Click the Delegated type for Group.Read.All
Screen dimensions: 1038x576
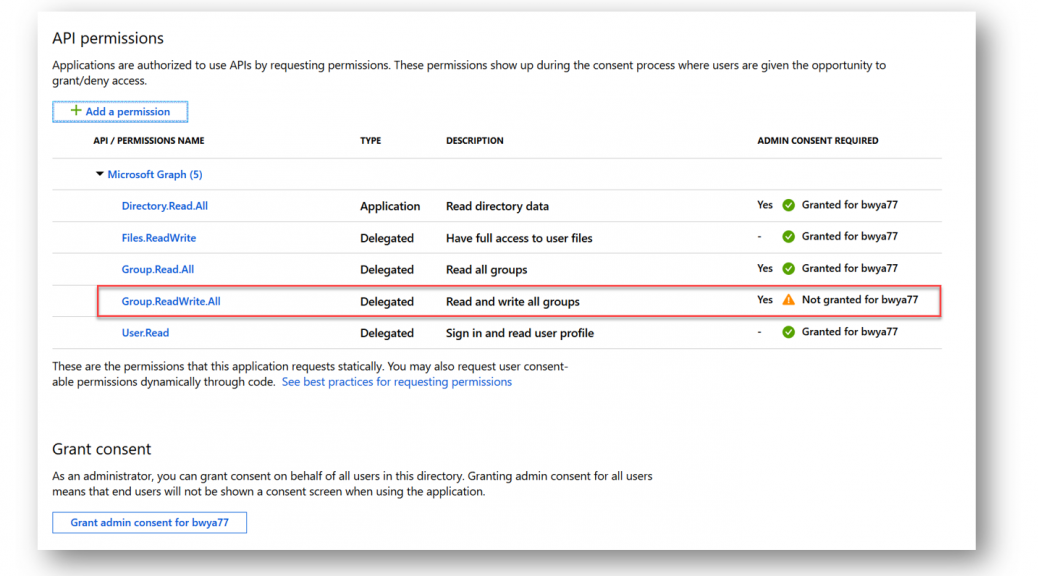tap(387, 269)
